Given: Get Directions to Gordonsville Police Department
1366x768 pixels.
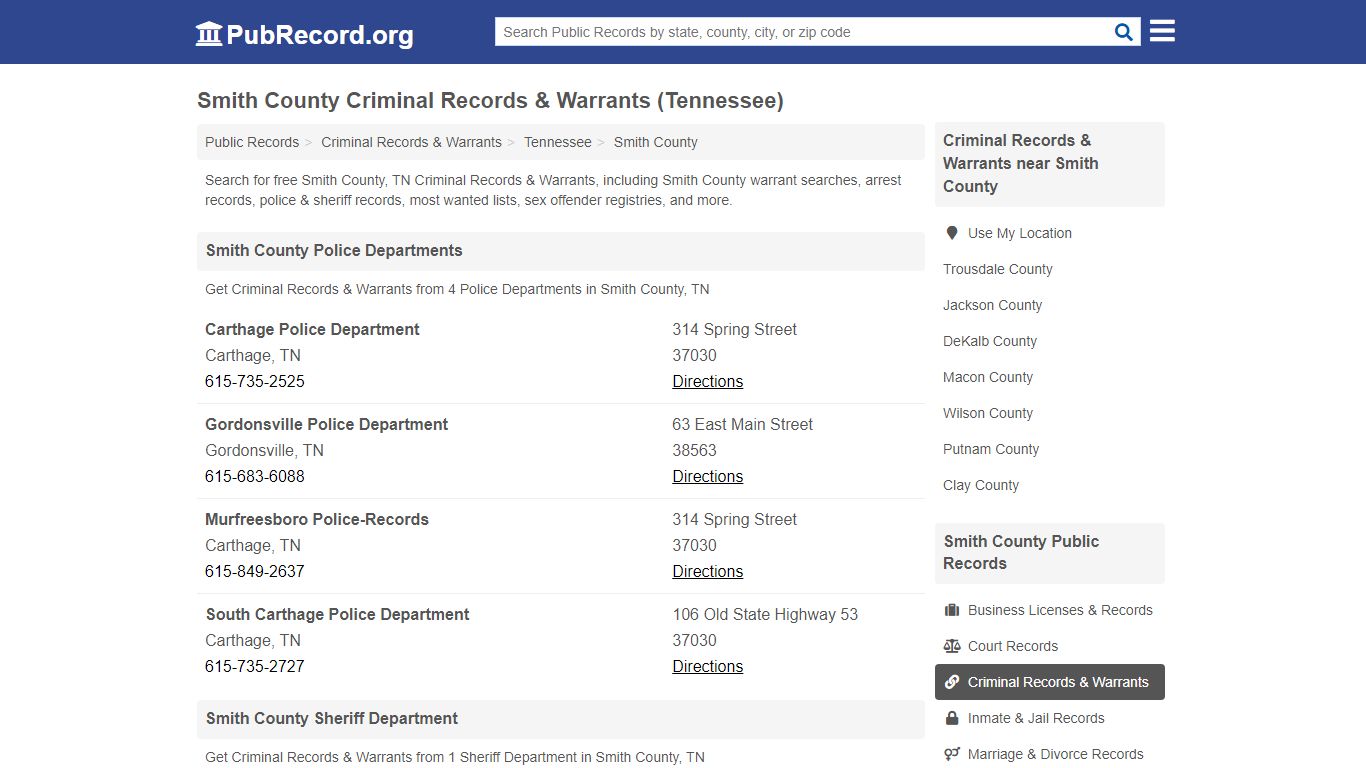Looking at the screenshot, I should point(708,476).
